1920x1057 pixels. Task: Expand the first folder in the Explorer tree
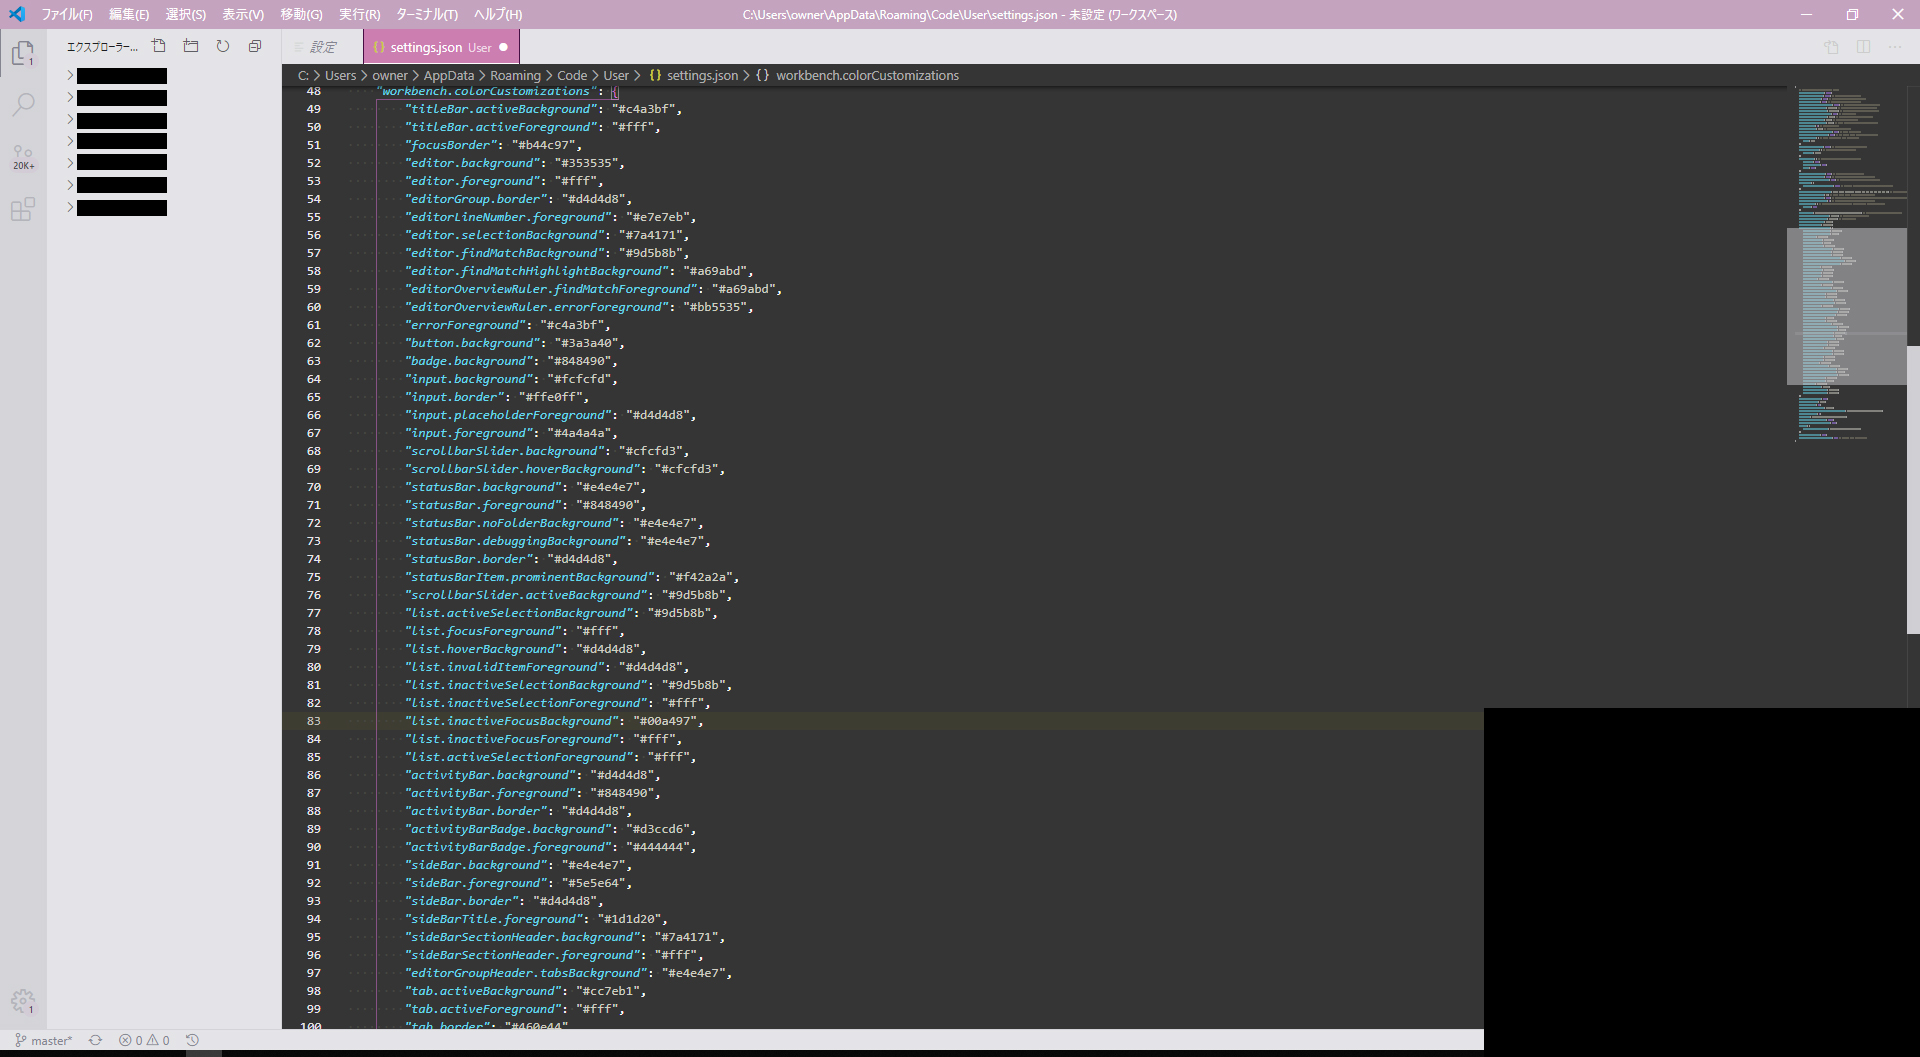[x=68, y=74]
